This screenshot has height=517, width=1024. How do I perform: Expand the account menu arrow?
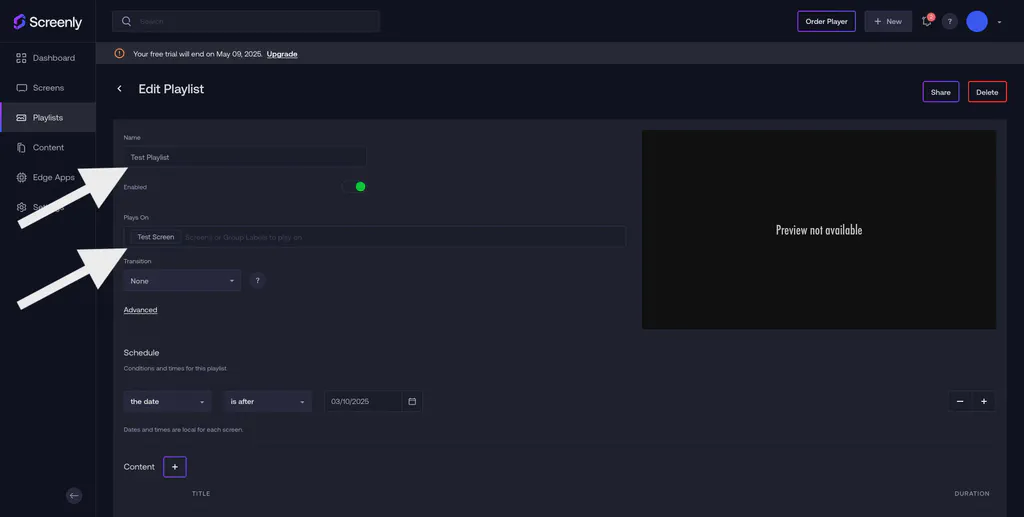999,22
